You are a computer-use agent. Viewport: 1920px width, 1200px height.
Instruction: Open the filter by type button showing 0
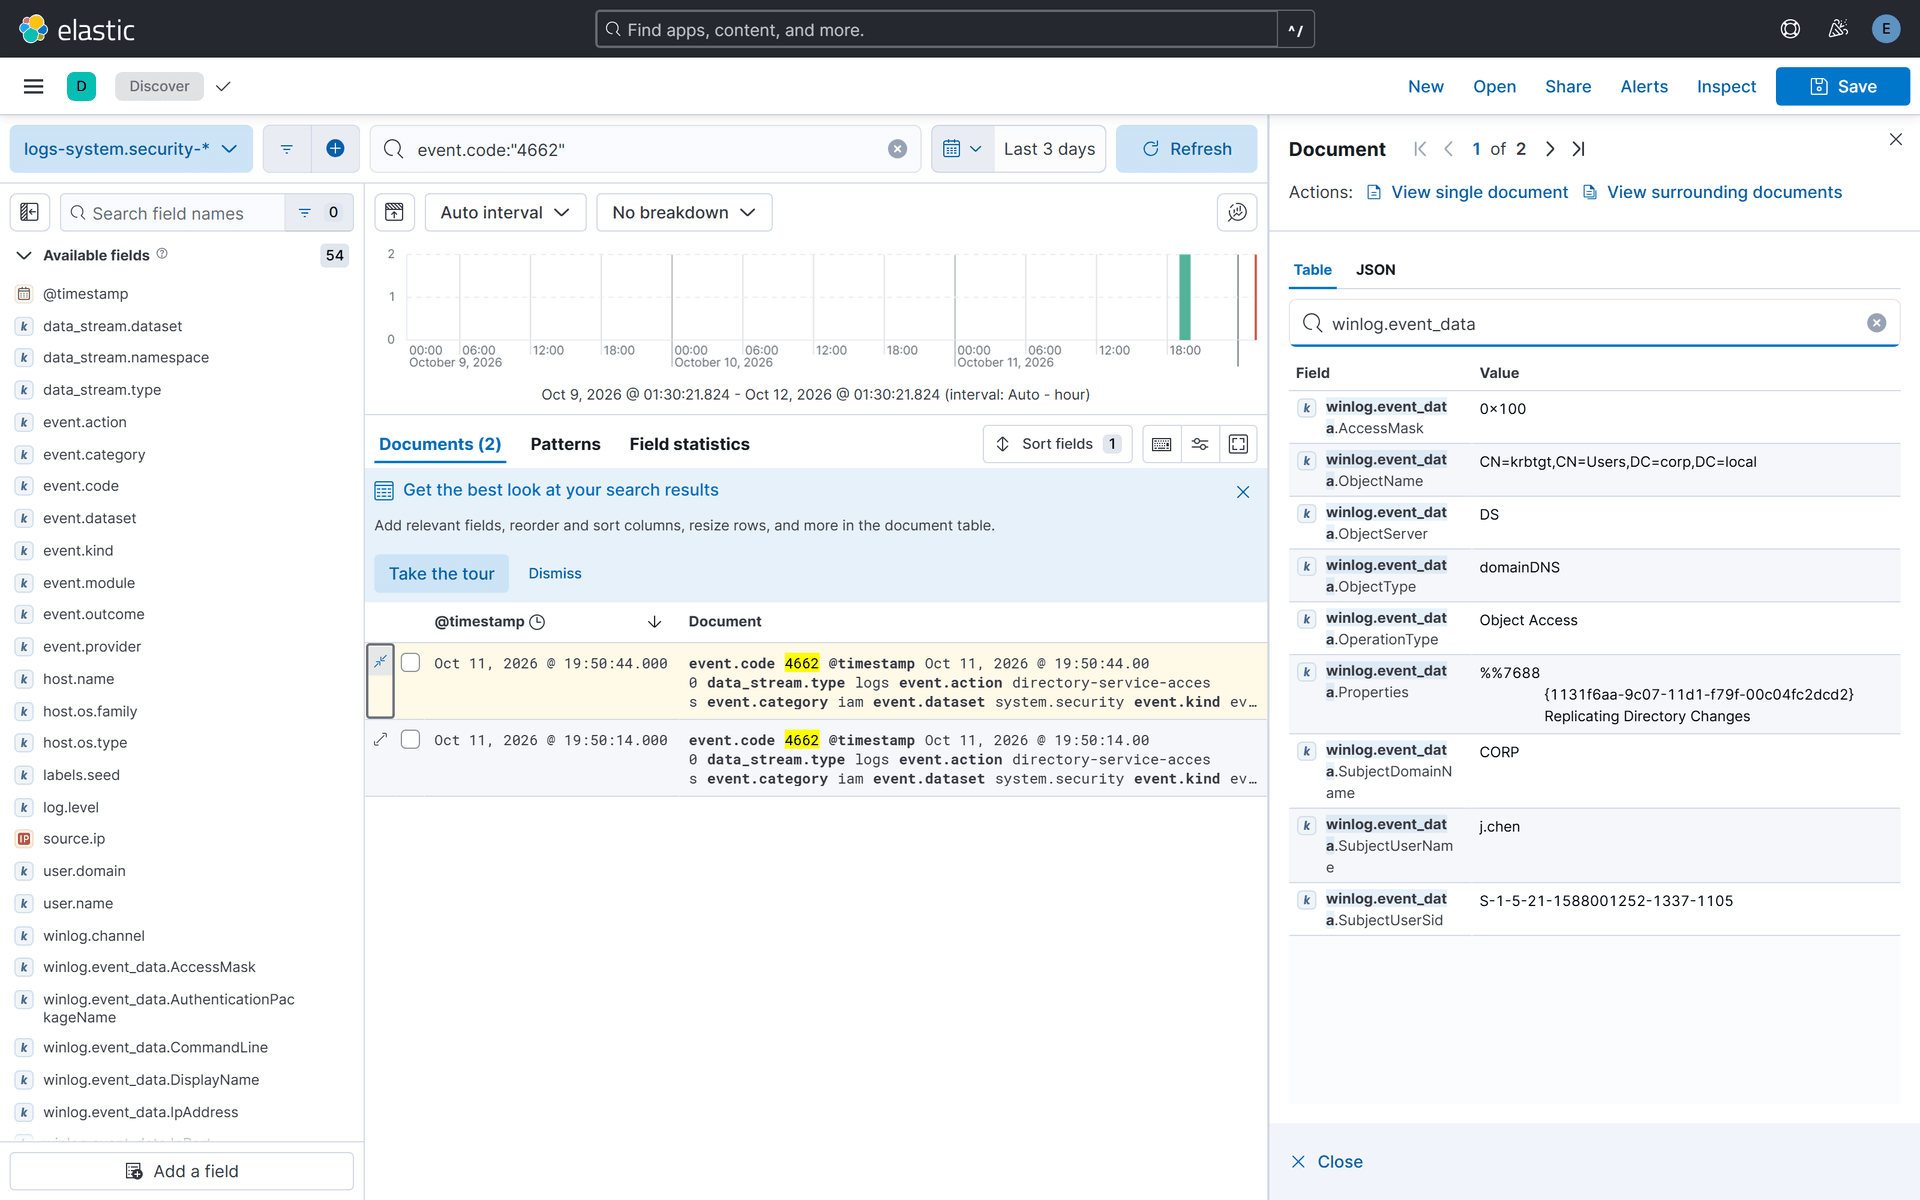[x=319, y=212]
